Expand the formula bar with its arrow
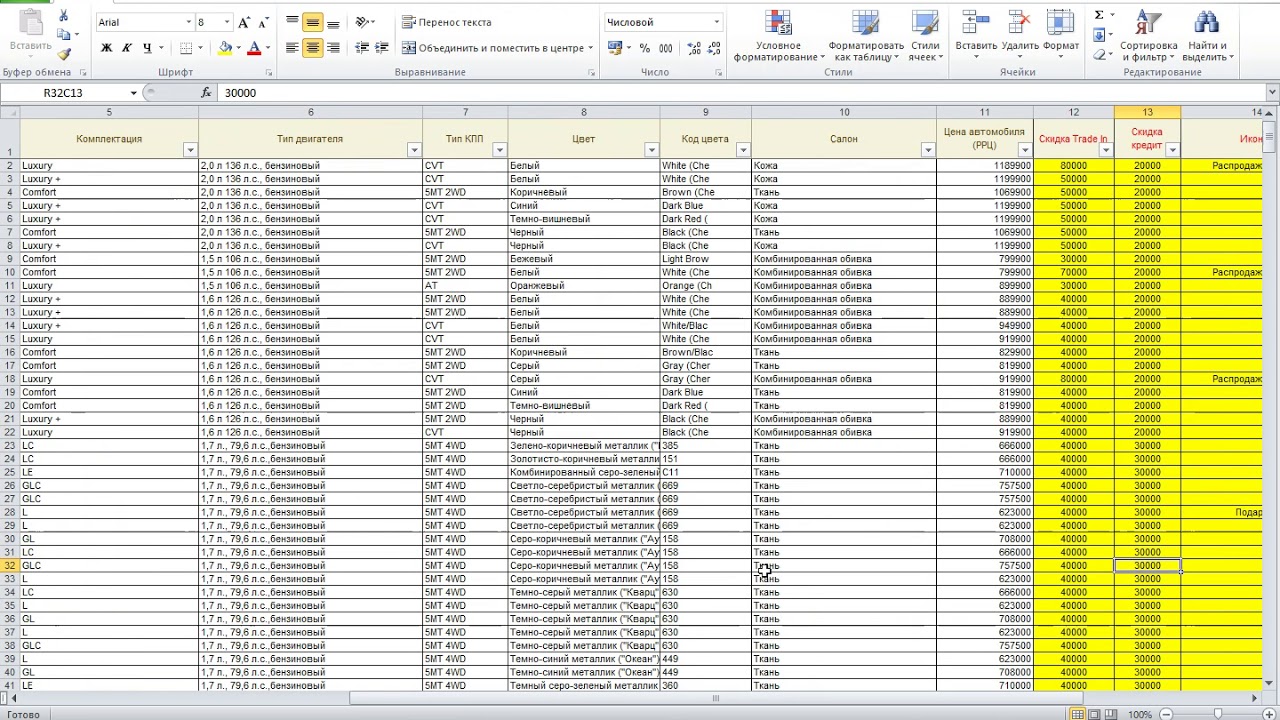This screenshot has height=720, width=1280. (1272, 92)
